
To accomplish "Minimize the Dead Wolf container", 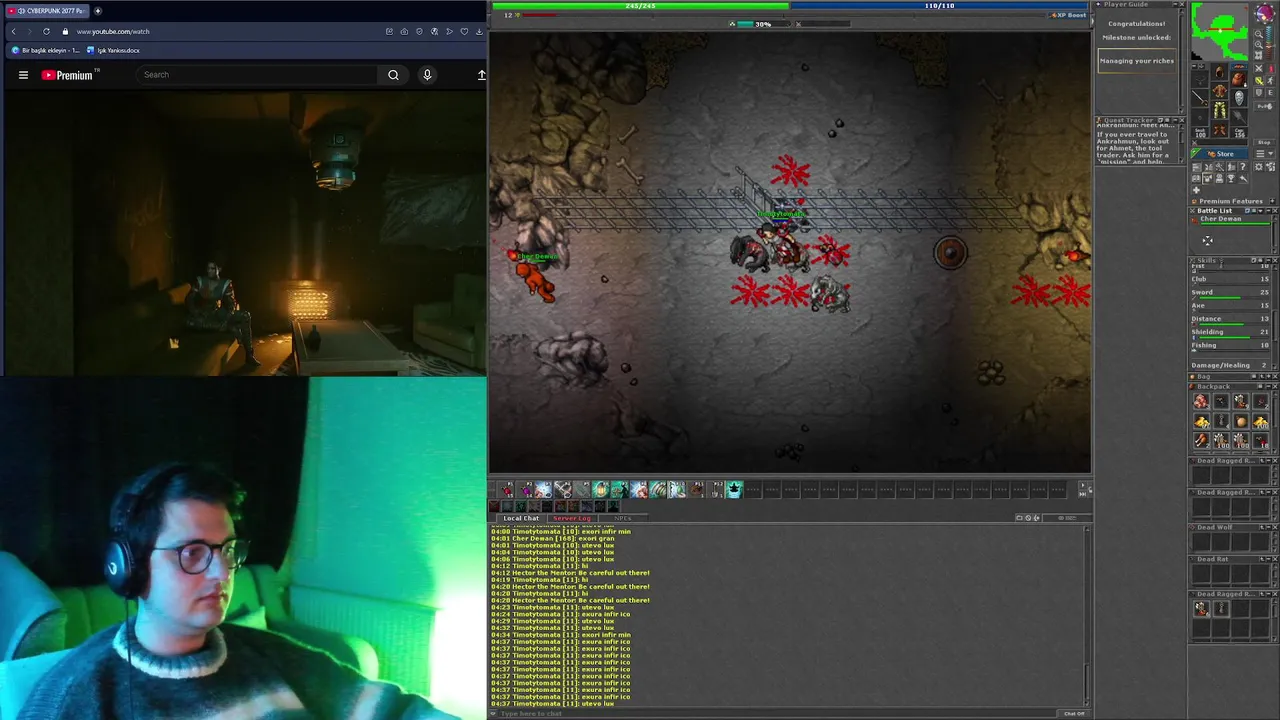I will 1268,527.
